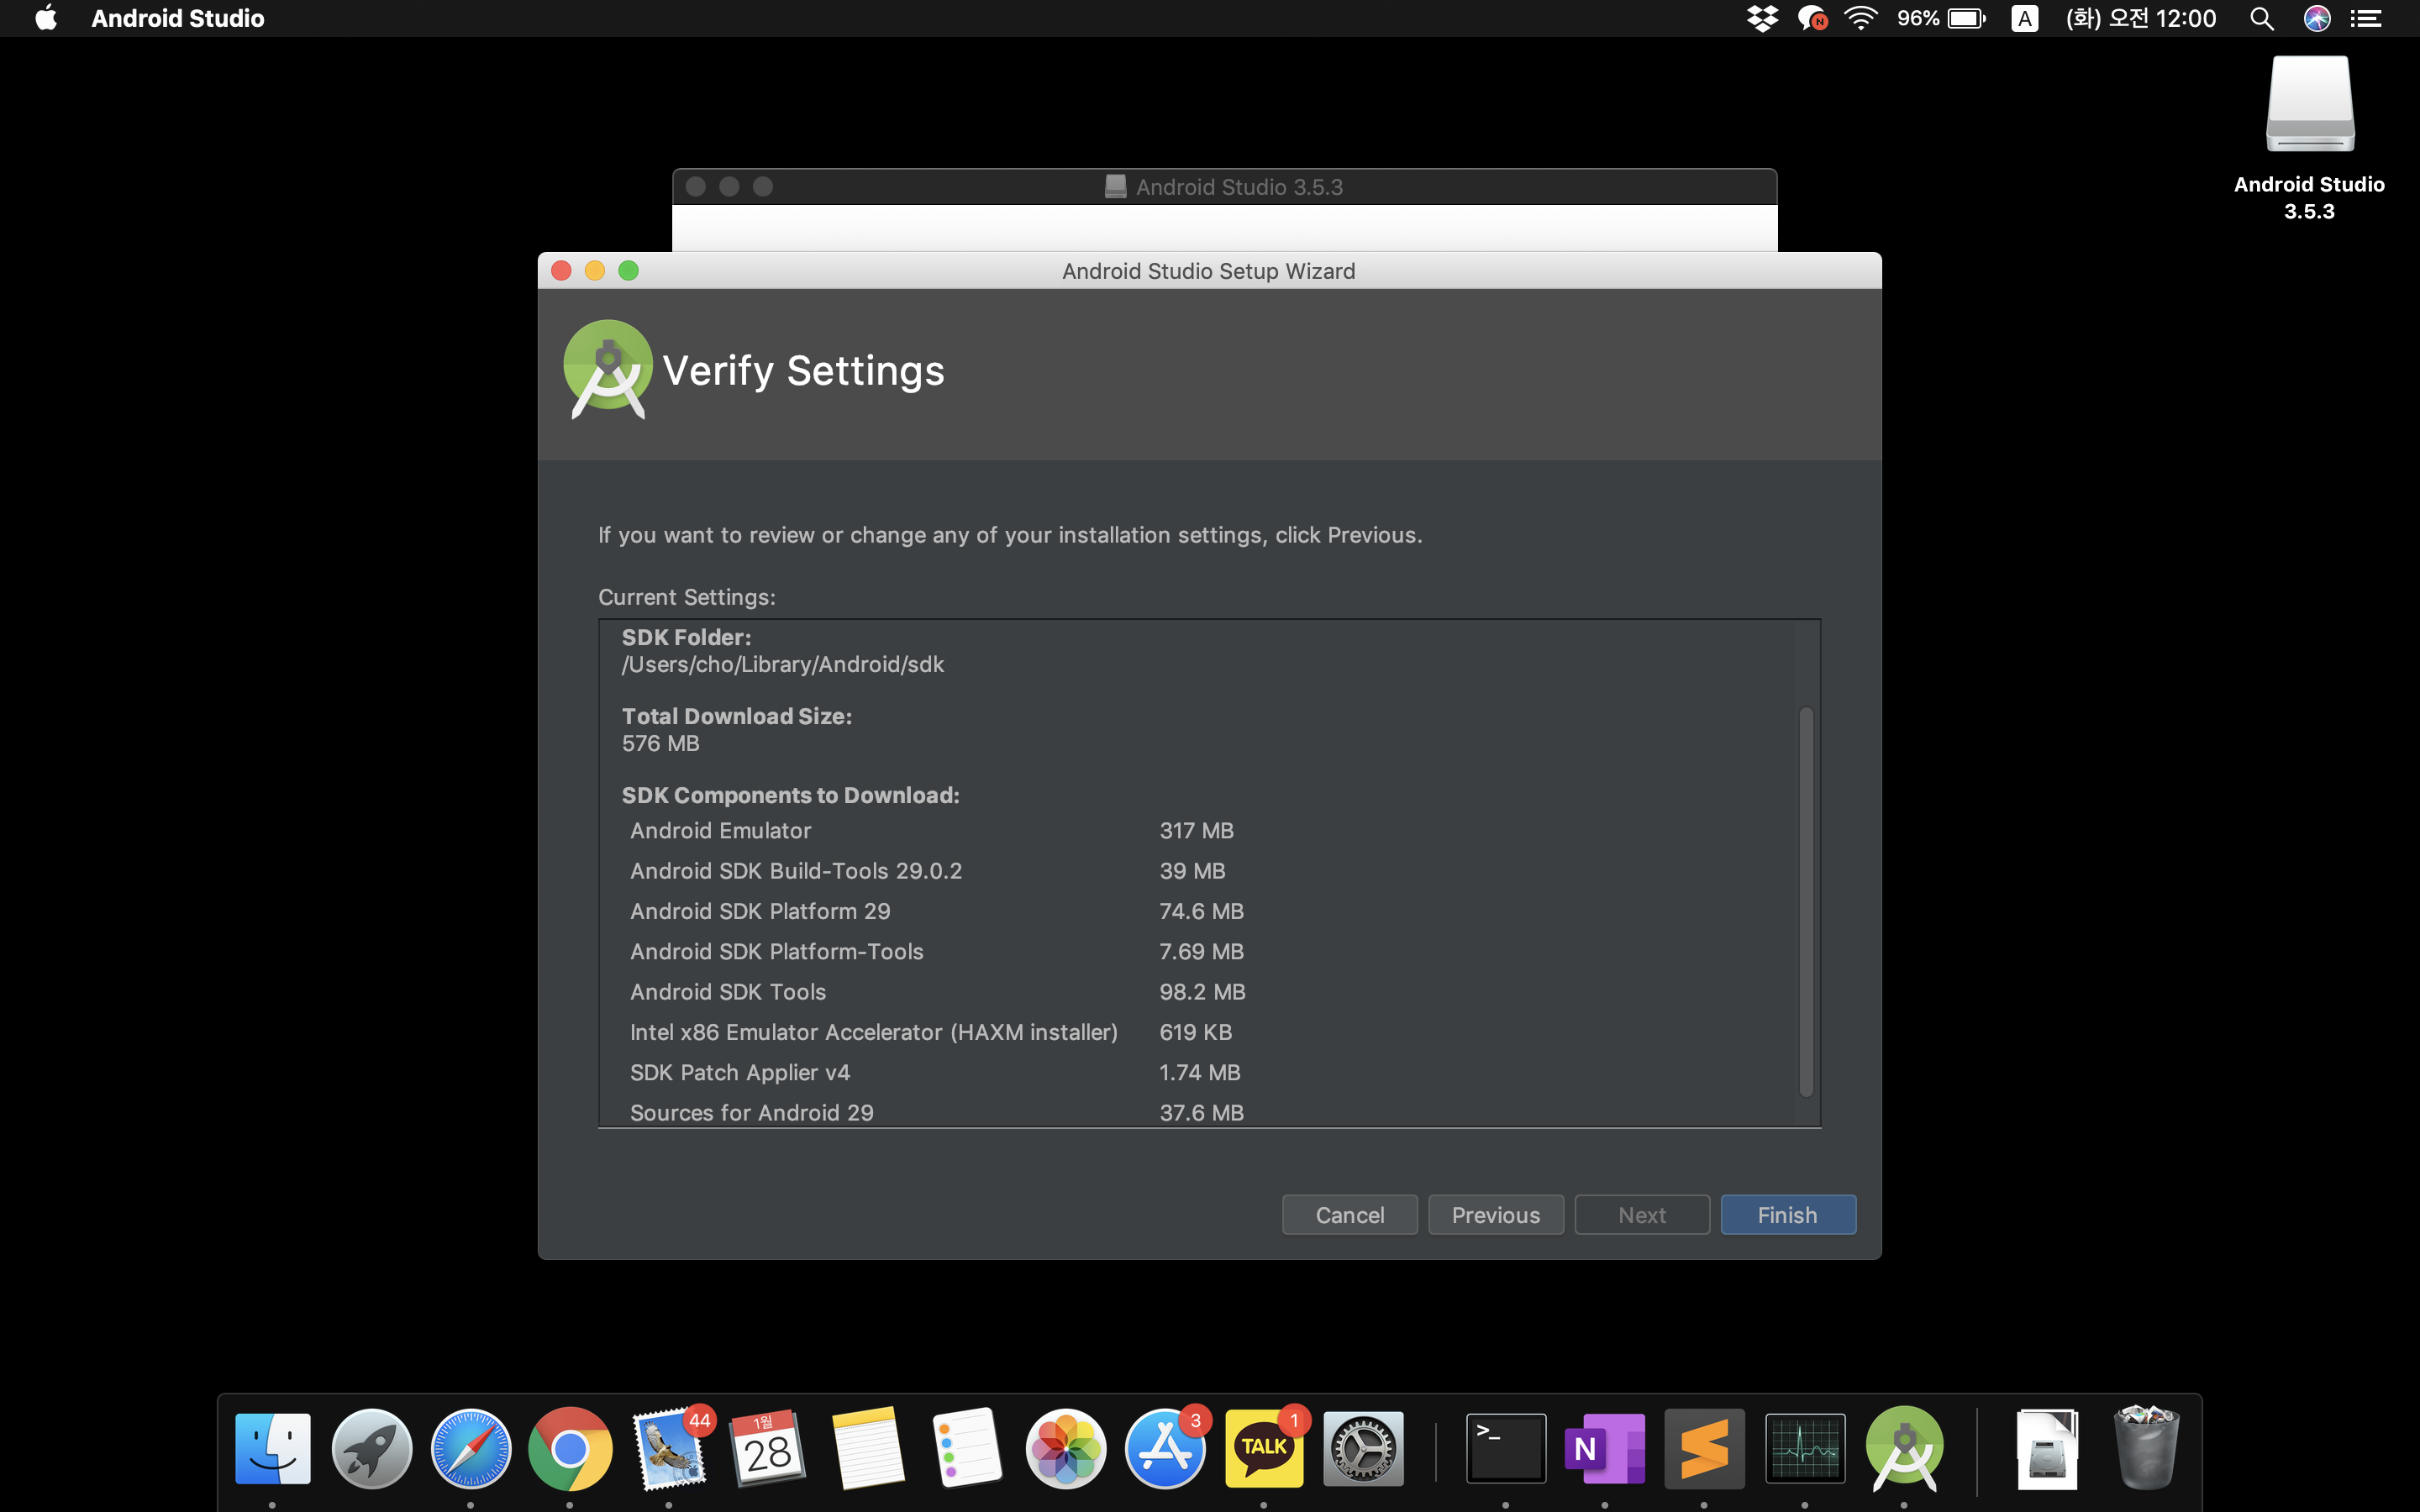Screen dimensions: 2420x1512
Task: Click the settings list vertical scrollbar
Action: [1806, 900]
